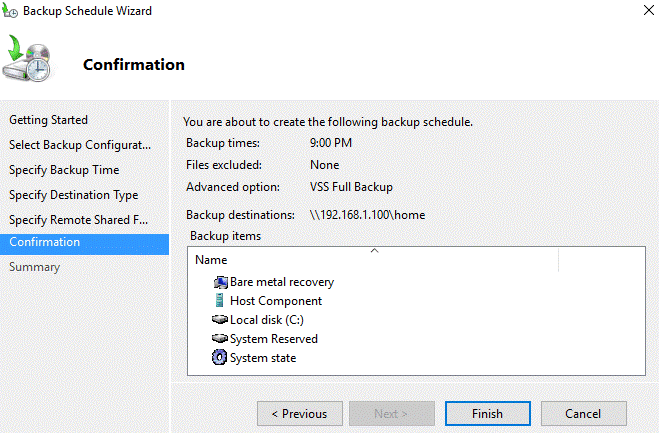Open the Getting Started step
Image resolution: width=659 pixels, height=433 pixels.
point(49,120)
